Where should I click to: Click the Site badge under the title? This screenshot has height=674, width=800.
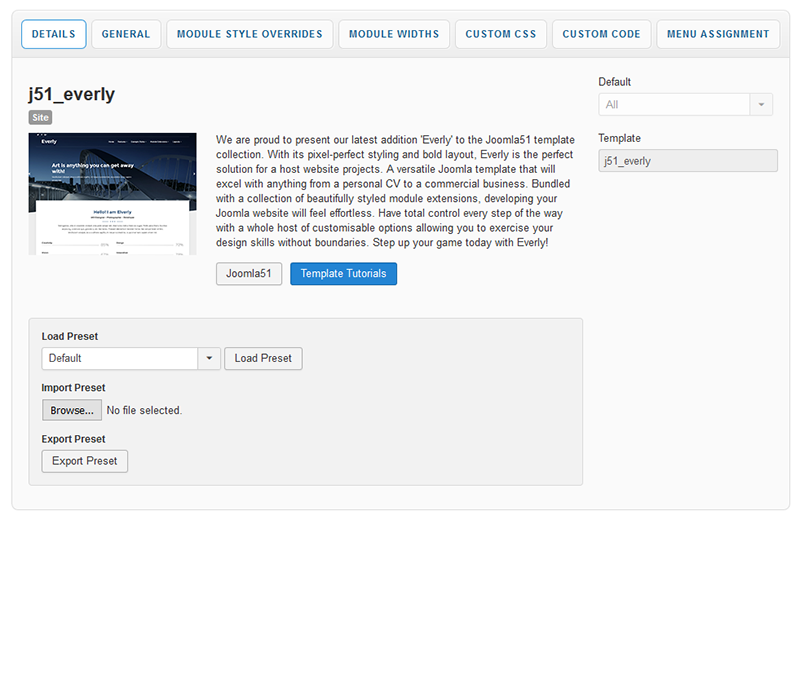[40, 117]
